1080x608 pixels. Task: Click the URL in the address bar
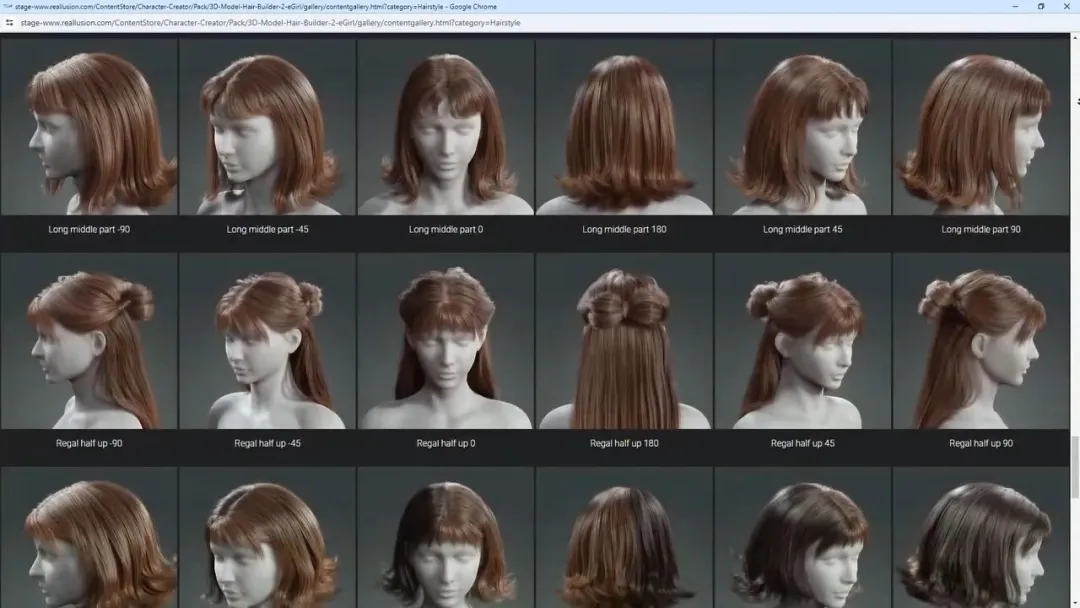tap(270, 23)
